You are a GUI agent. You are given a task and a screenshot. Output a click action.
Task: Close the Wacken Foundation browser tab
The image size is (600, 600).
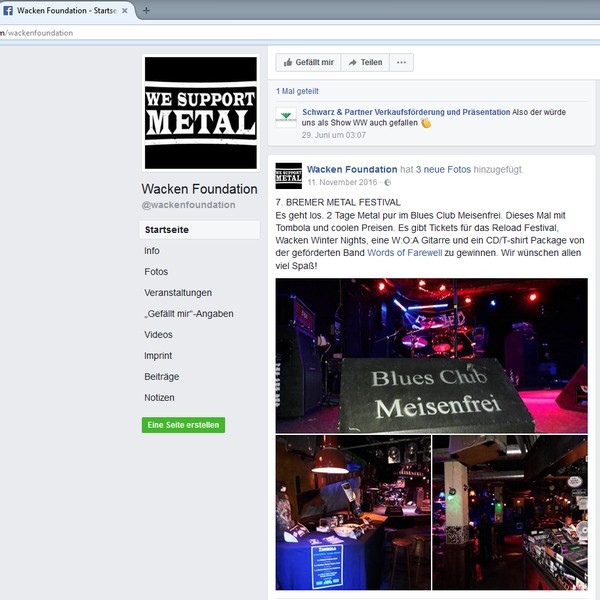tap(124, 11)
